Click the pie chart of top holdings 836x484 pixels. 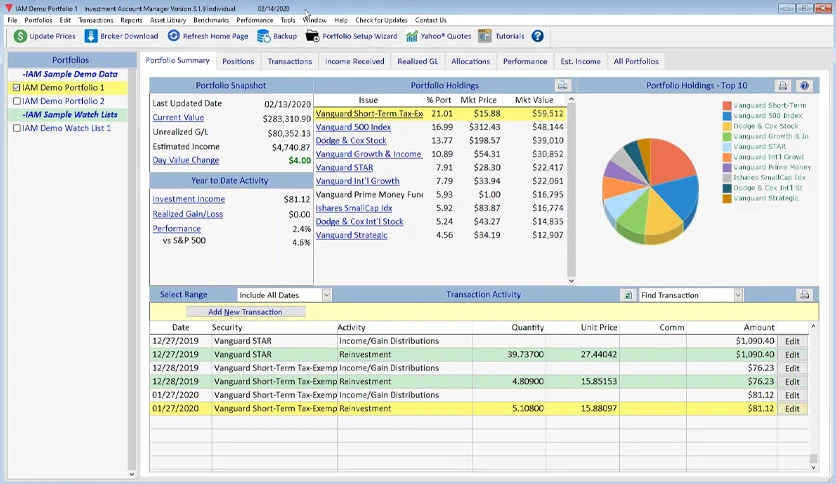[x=650, y=191]
